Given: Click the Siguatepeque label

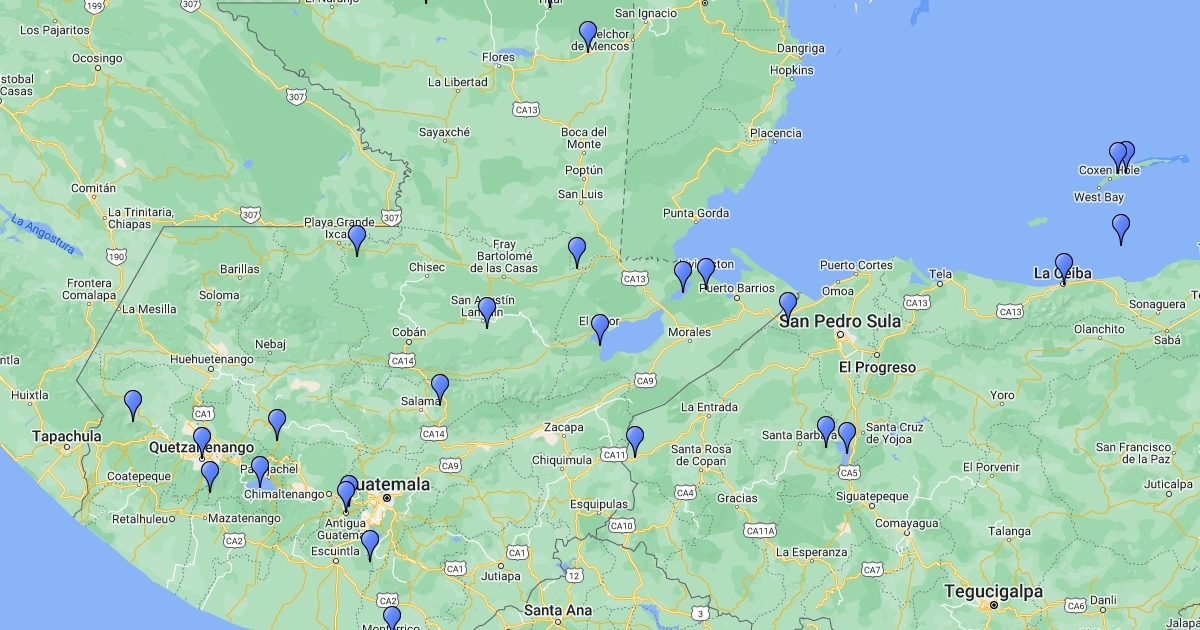Looking at the screenshot, I should click(872, 496).
